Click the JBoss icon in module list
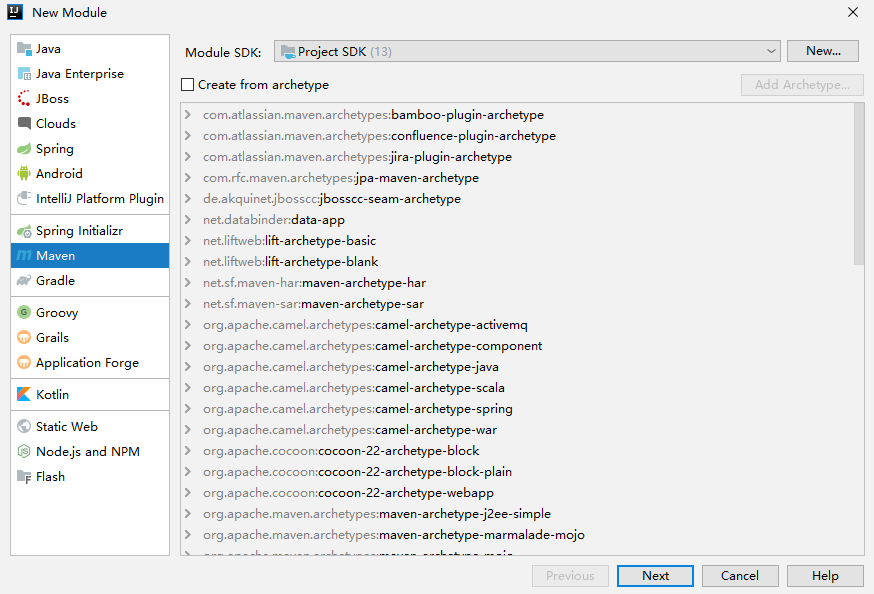Viewport: 874px width, 594px height. (25, 99)
